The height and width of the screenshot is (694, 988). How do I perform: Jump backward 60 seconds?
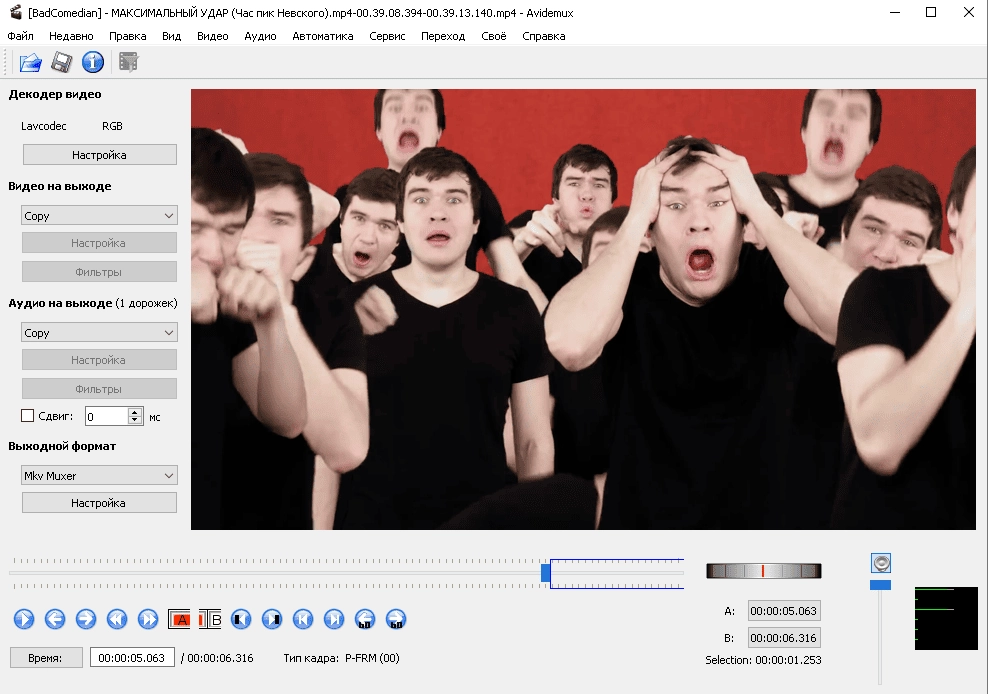point(365,619)
